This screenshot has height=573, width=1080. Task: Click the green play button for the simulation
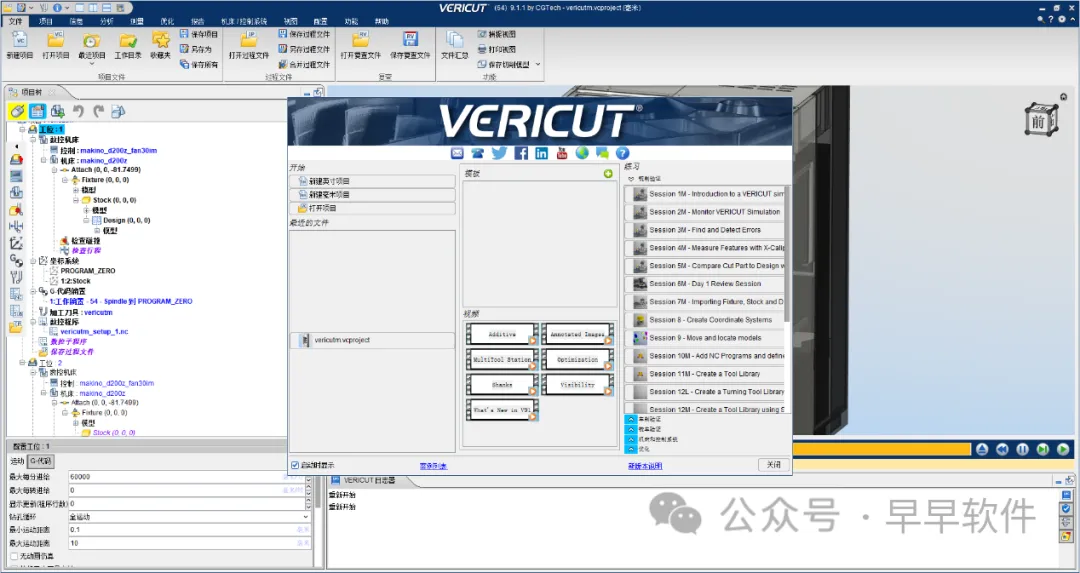1063,449
